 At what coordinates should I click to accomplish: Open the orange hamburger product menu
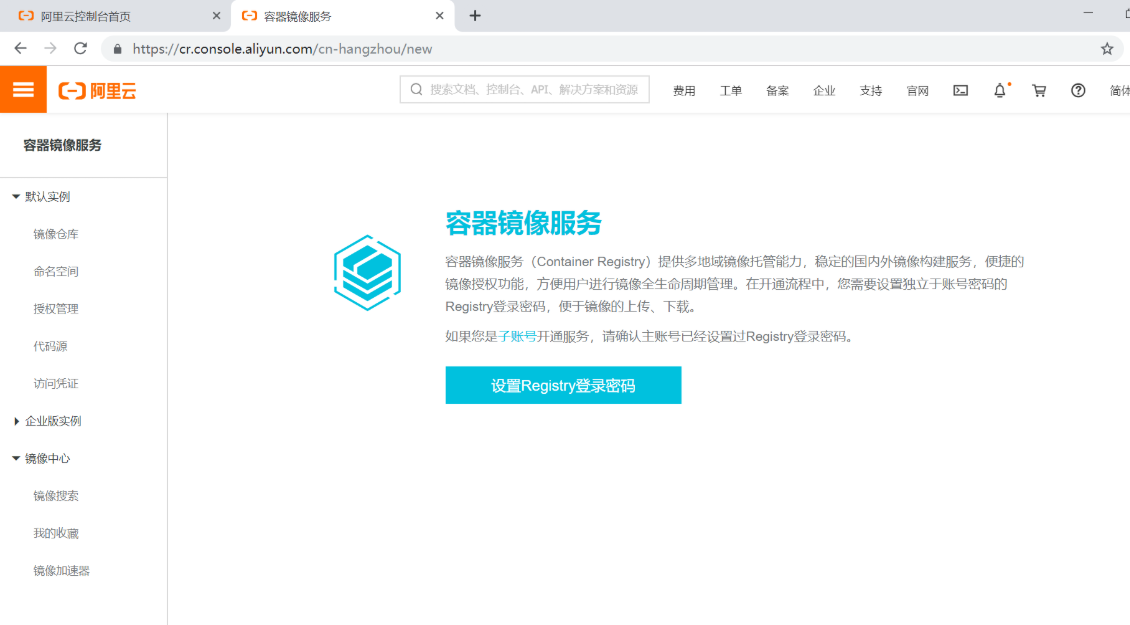tap(23, 89)
